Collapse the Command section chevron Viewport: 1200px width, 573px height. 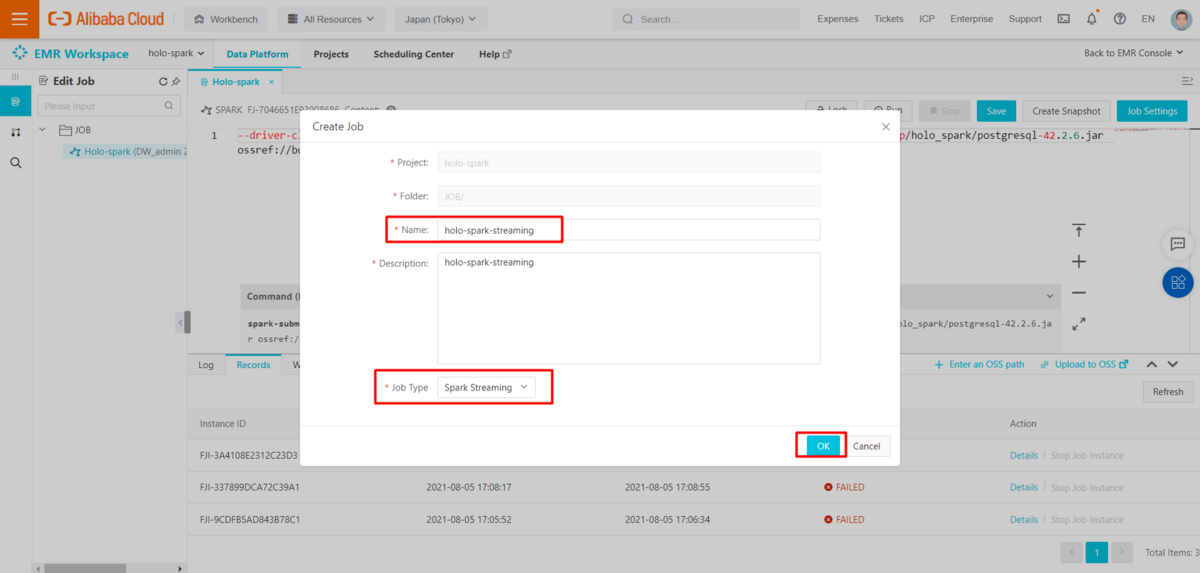tap(1049, 297)
